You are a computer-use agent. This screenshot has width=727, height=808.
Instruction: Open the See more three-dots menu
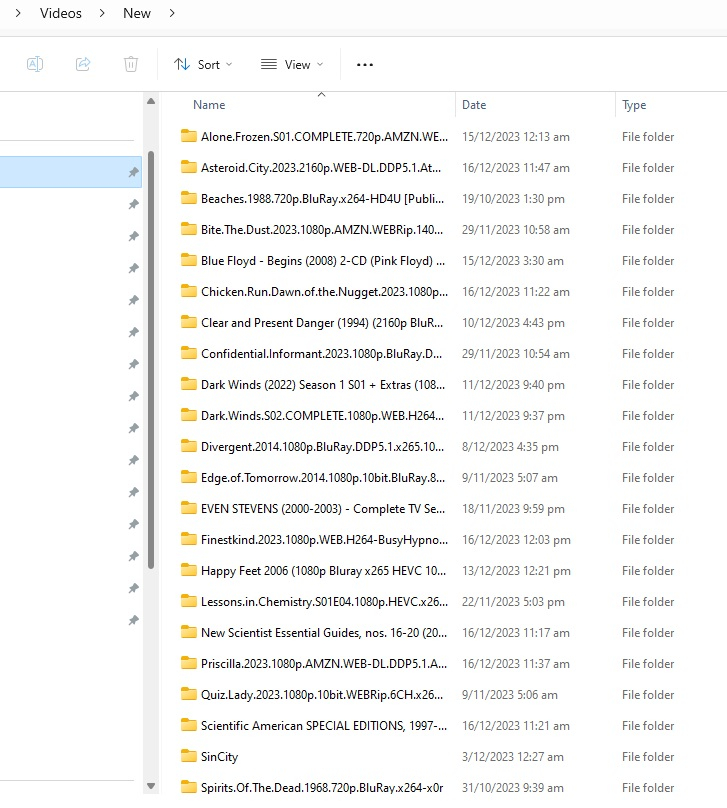click(365, 64)
